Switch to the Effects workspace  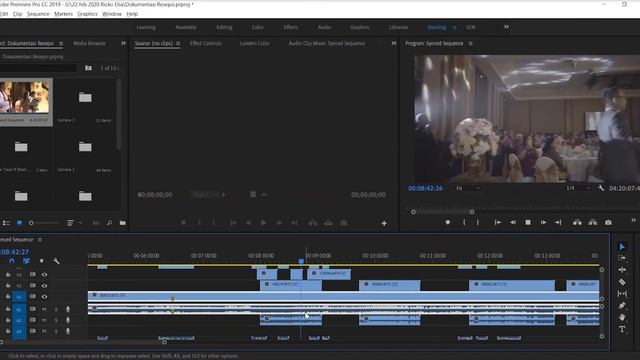coord(291,27)
